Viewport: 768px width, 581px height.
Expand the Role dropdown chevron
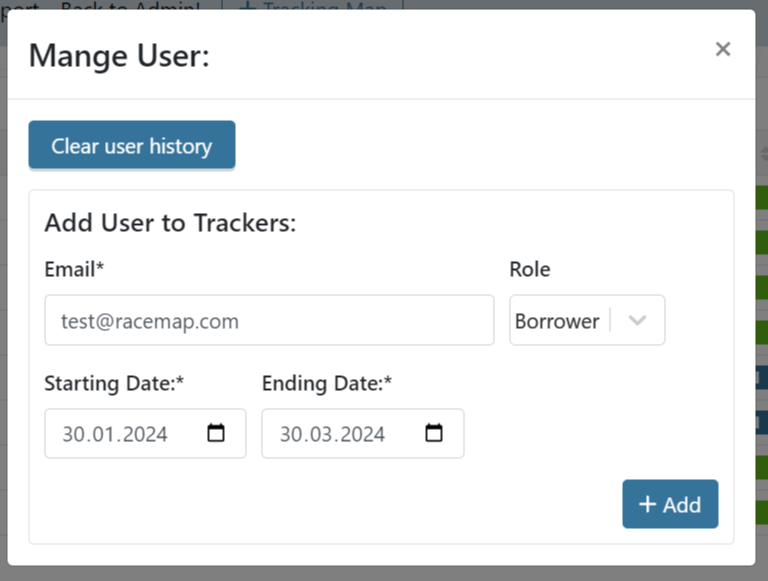tap(637, 321)
